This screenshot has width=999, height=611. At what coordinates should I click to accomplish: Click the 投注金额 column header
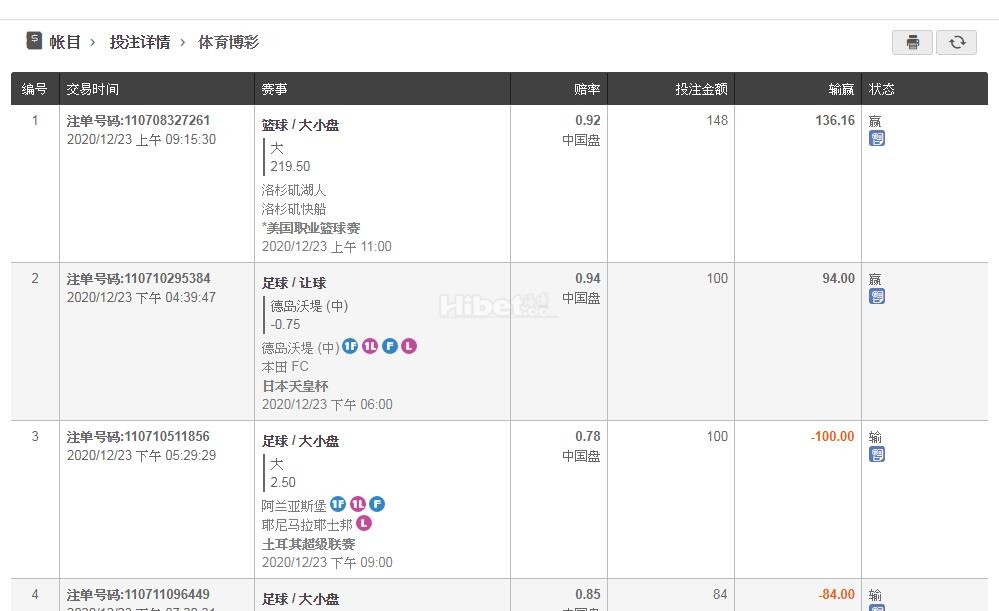point(701,89)
